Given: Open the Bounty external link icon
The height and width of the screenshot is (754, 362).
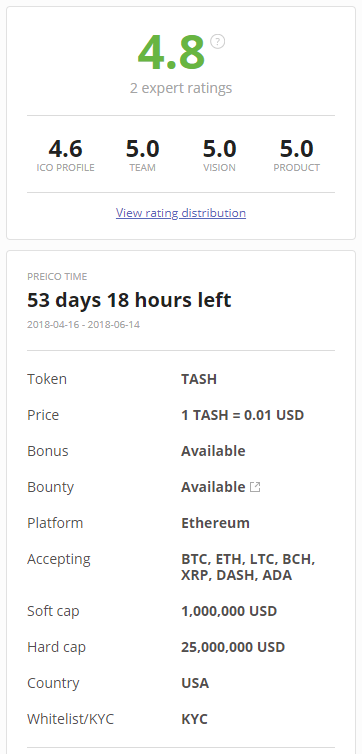Looking at the screenshot, I should tap(255, 487).
